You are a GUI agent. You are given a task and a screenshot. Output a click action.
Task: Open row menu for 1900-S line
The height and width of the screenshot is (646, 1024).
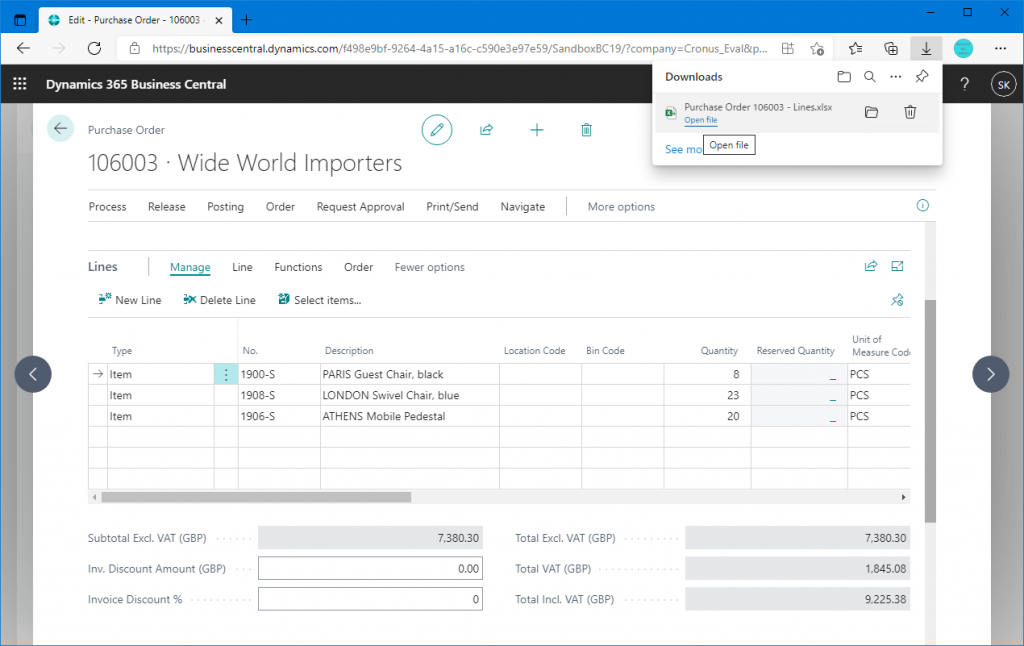tap(226, 374)
